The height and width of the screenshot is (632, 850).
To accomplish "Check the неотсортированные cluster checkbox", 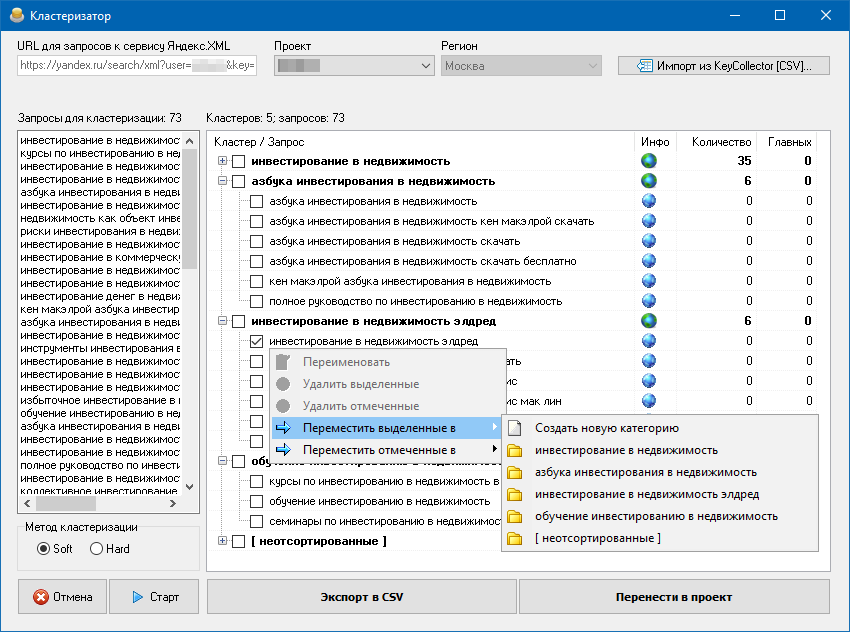I will click(239, 541).
